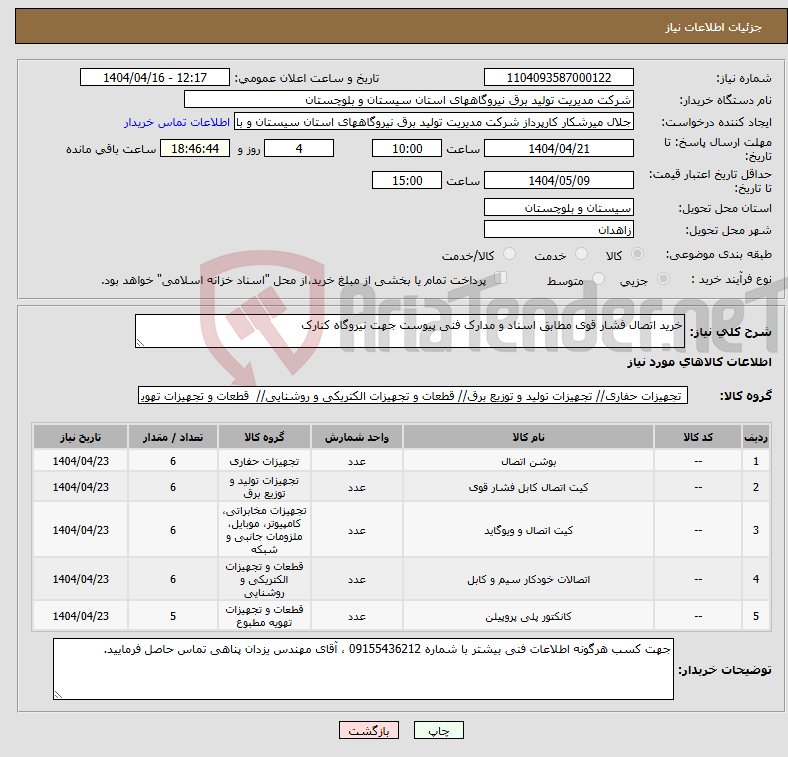Image resolution: width=788 pixels, height=757 pixels.
Task: Select the جزیی purchase type radio
Action: [x=663, y=278]
